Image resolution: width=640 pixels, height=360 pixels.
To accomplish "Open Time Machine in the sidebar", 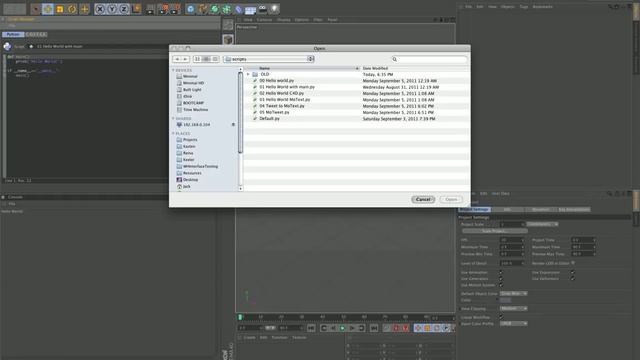I will 196,110.
